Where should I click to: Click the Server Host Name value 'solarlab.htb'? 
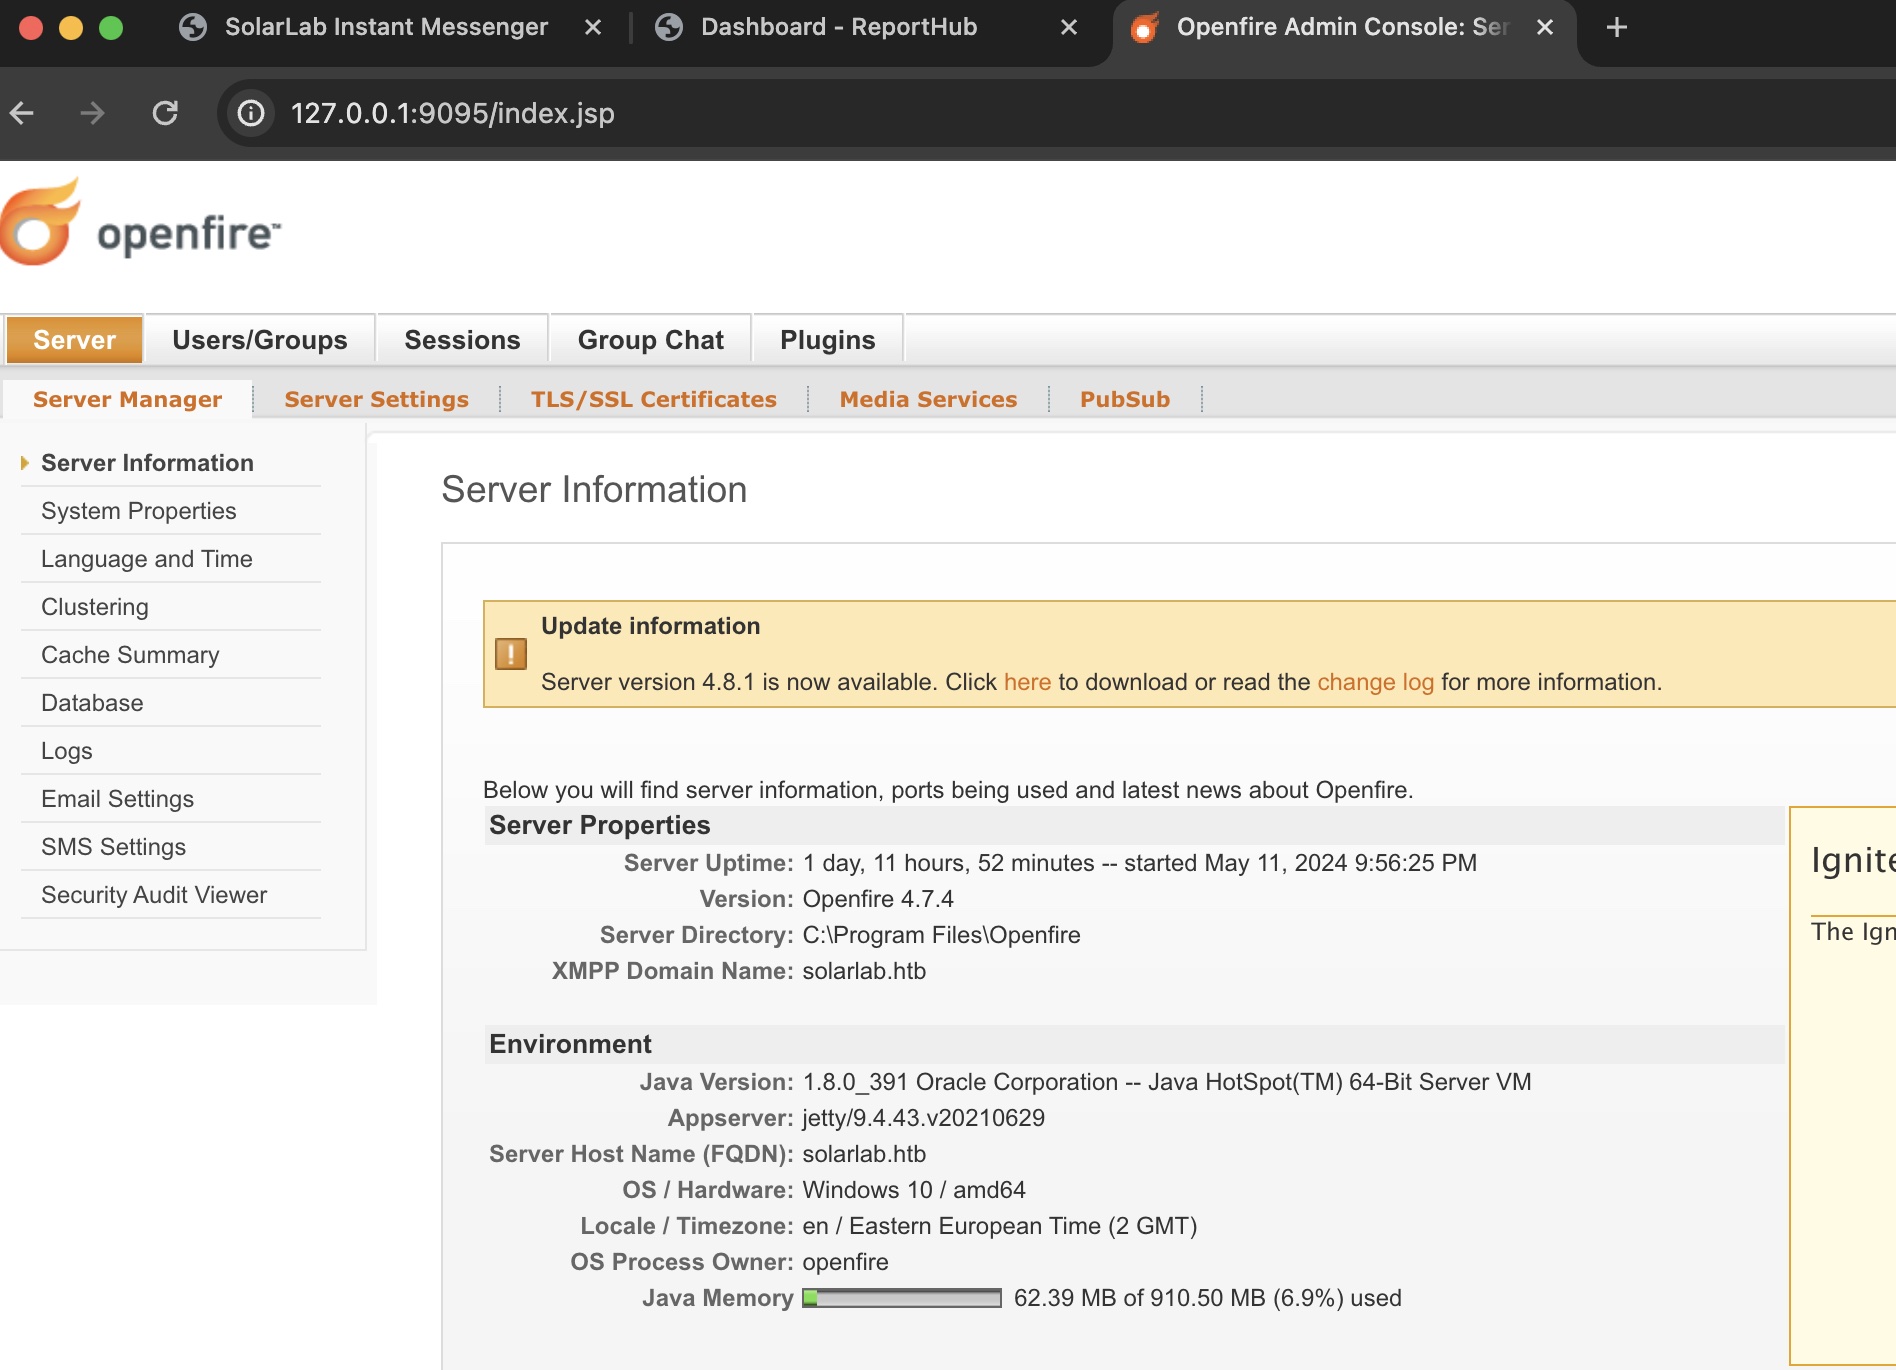pos(864,1154)
